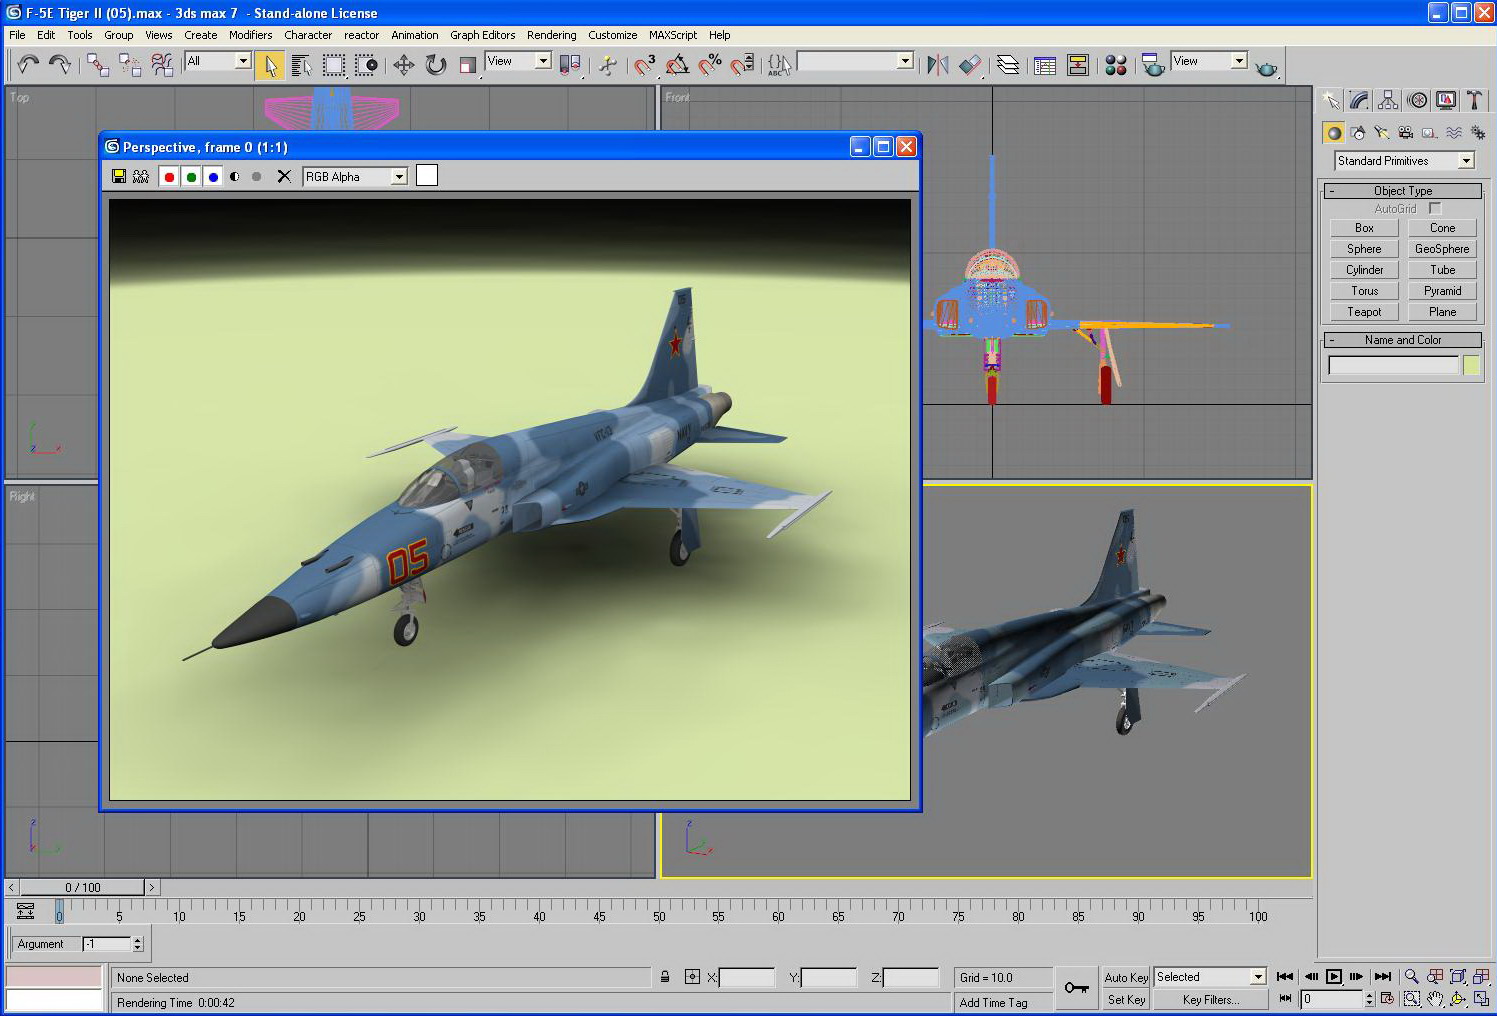The image size is (1497, 1016).
Task: Select the Space Warps category icon
Action: point(1454,132)
